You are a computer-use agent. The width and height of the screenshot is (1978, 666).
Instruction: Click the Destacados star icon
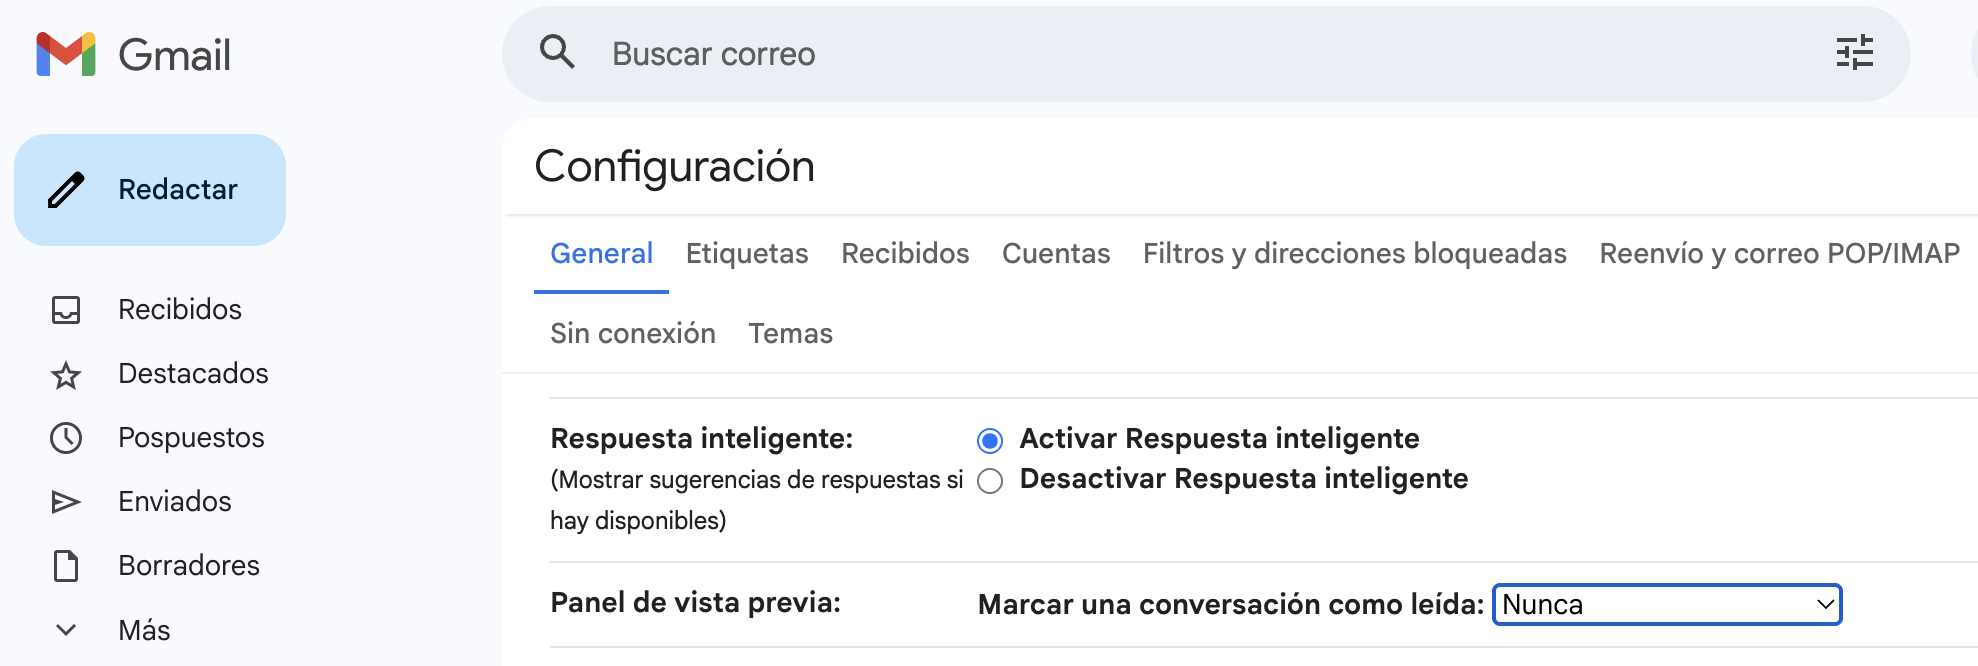(x=66, y=374)
